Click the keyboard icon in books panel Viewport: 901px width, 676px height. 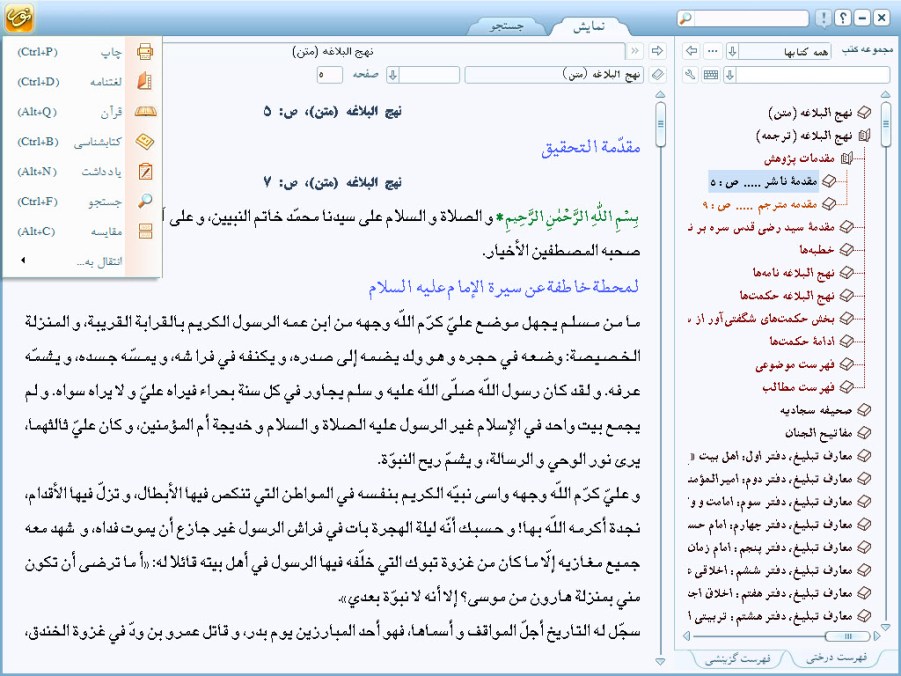click(x=711, y=75)
